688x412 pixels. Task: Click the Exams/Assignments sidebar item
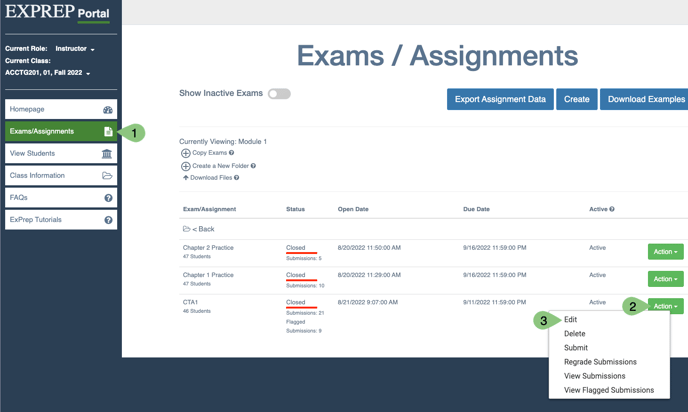click(61, 132)
